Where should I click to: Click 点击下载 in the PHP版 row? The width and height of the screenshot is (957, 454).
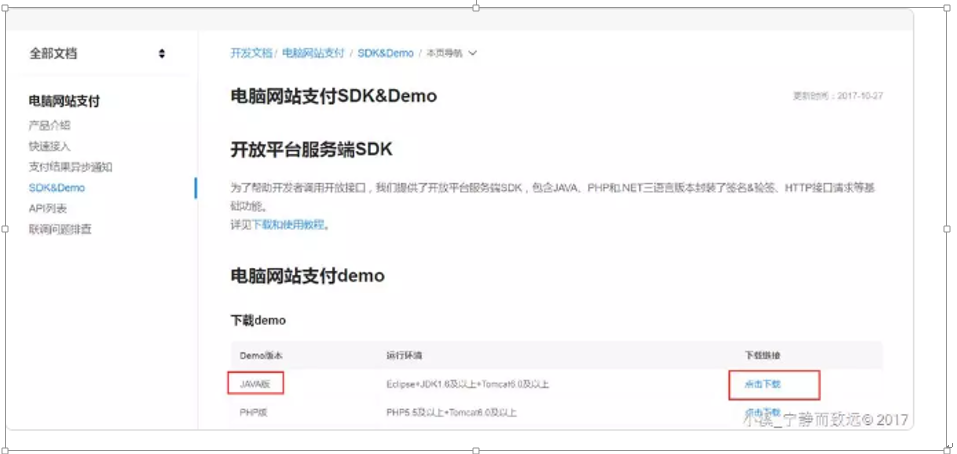coord(762,412)
